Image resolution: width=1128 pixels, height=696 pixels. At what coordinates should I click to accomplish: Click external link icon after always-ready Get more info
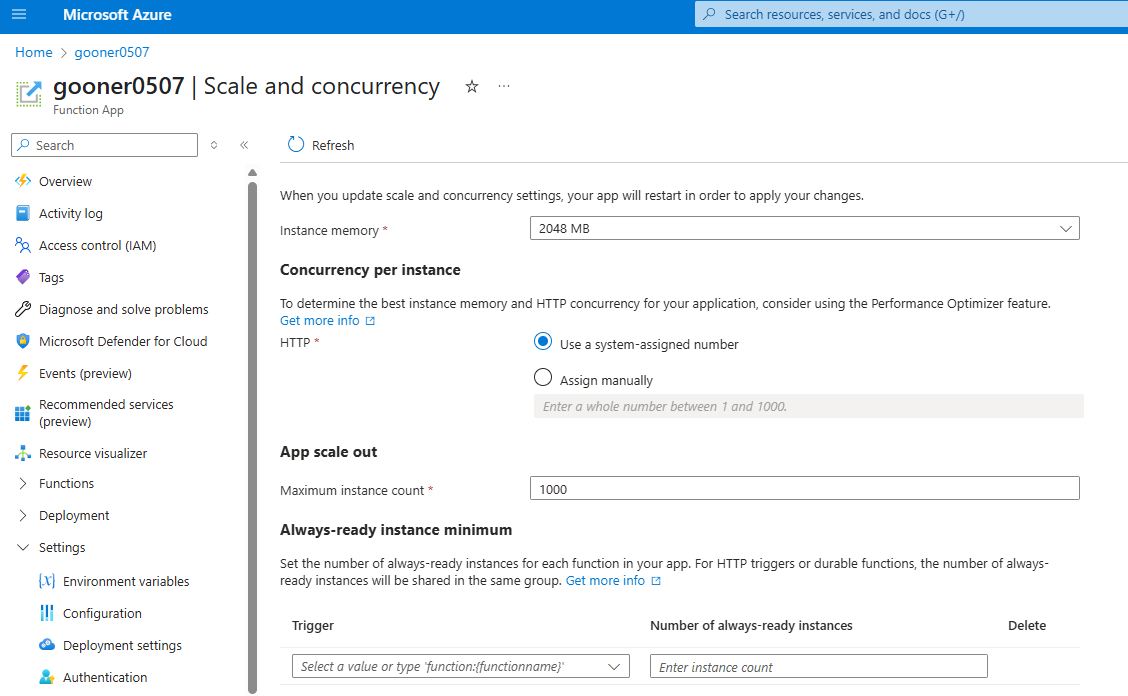656,581
